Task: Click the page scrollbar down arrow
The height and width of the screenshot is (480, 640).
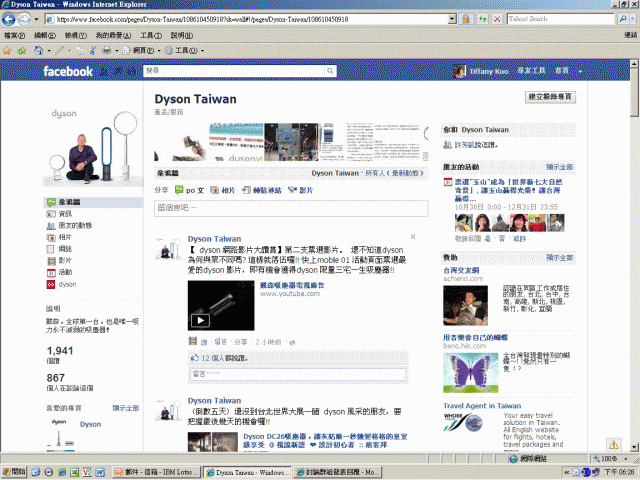Action: click(x=634, y=447)
